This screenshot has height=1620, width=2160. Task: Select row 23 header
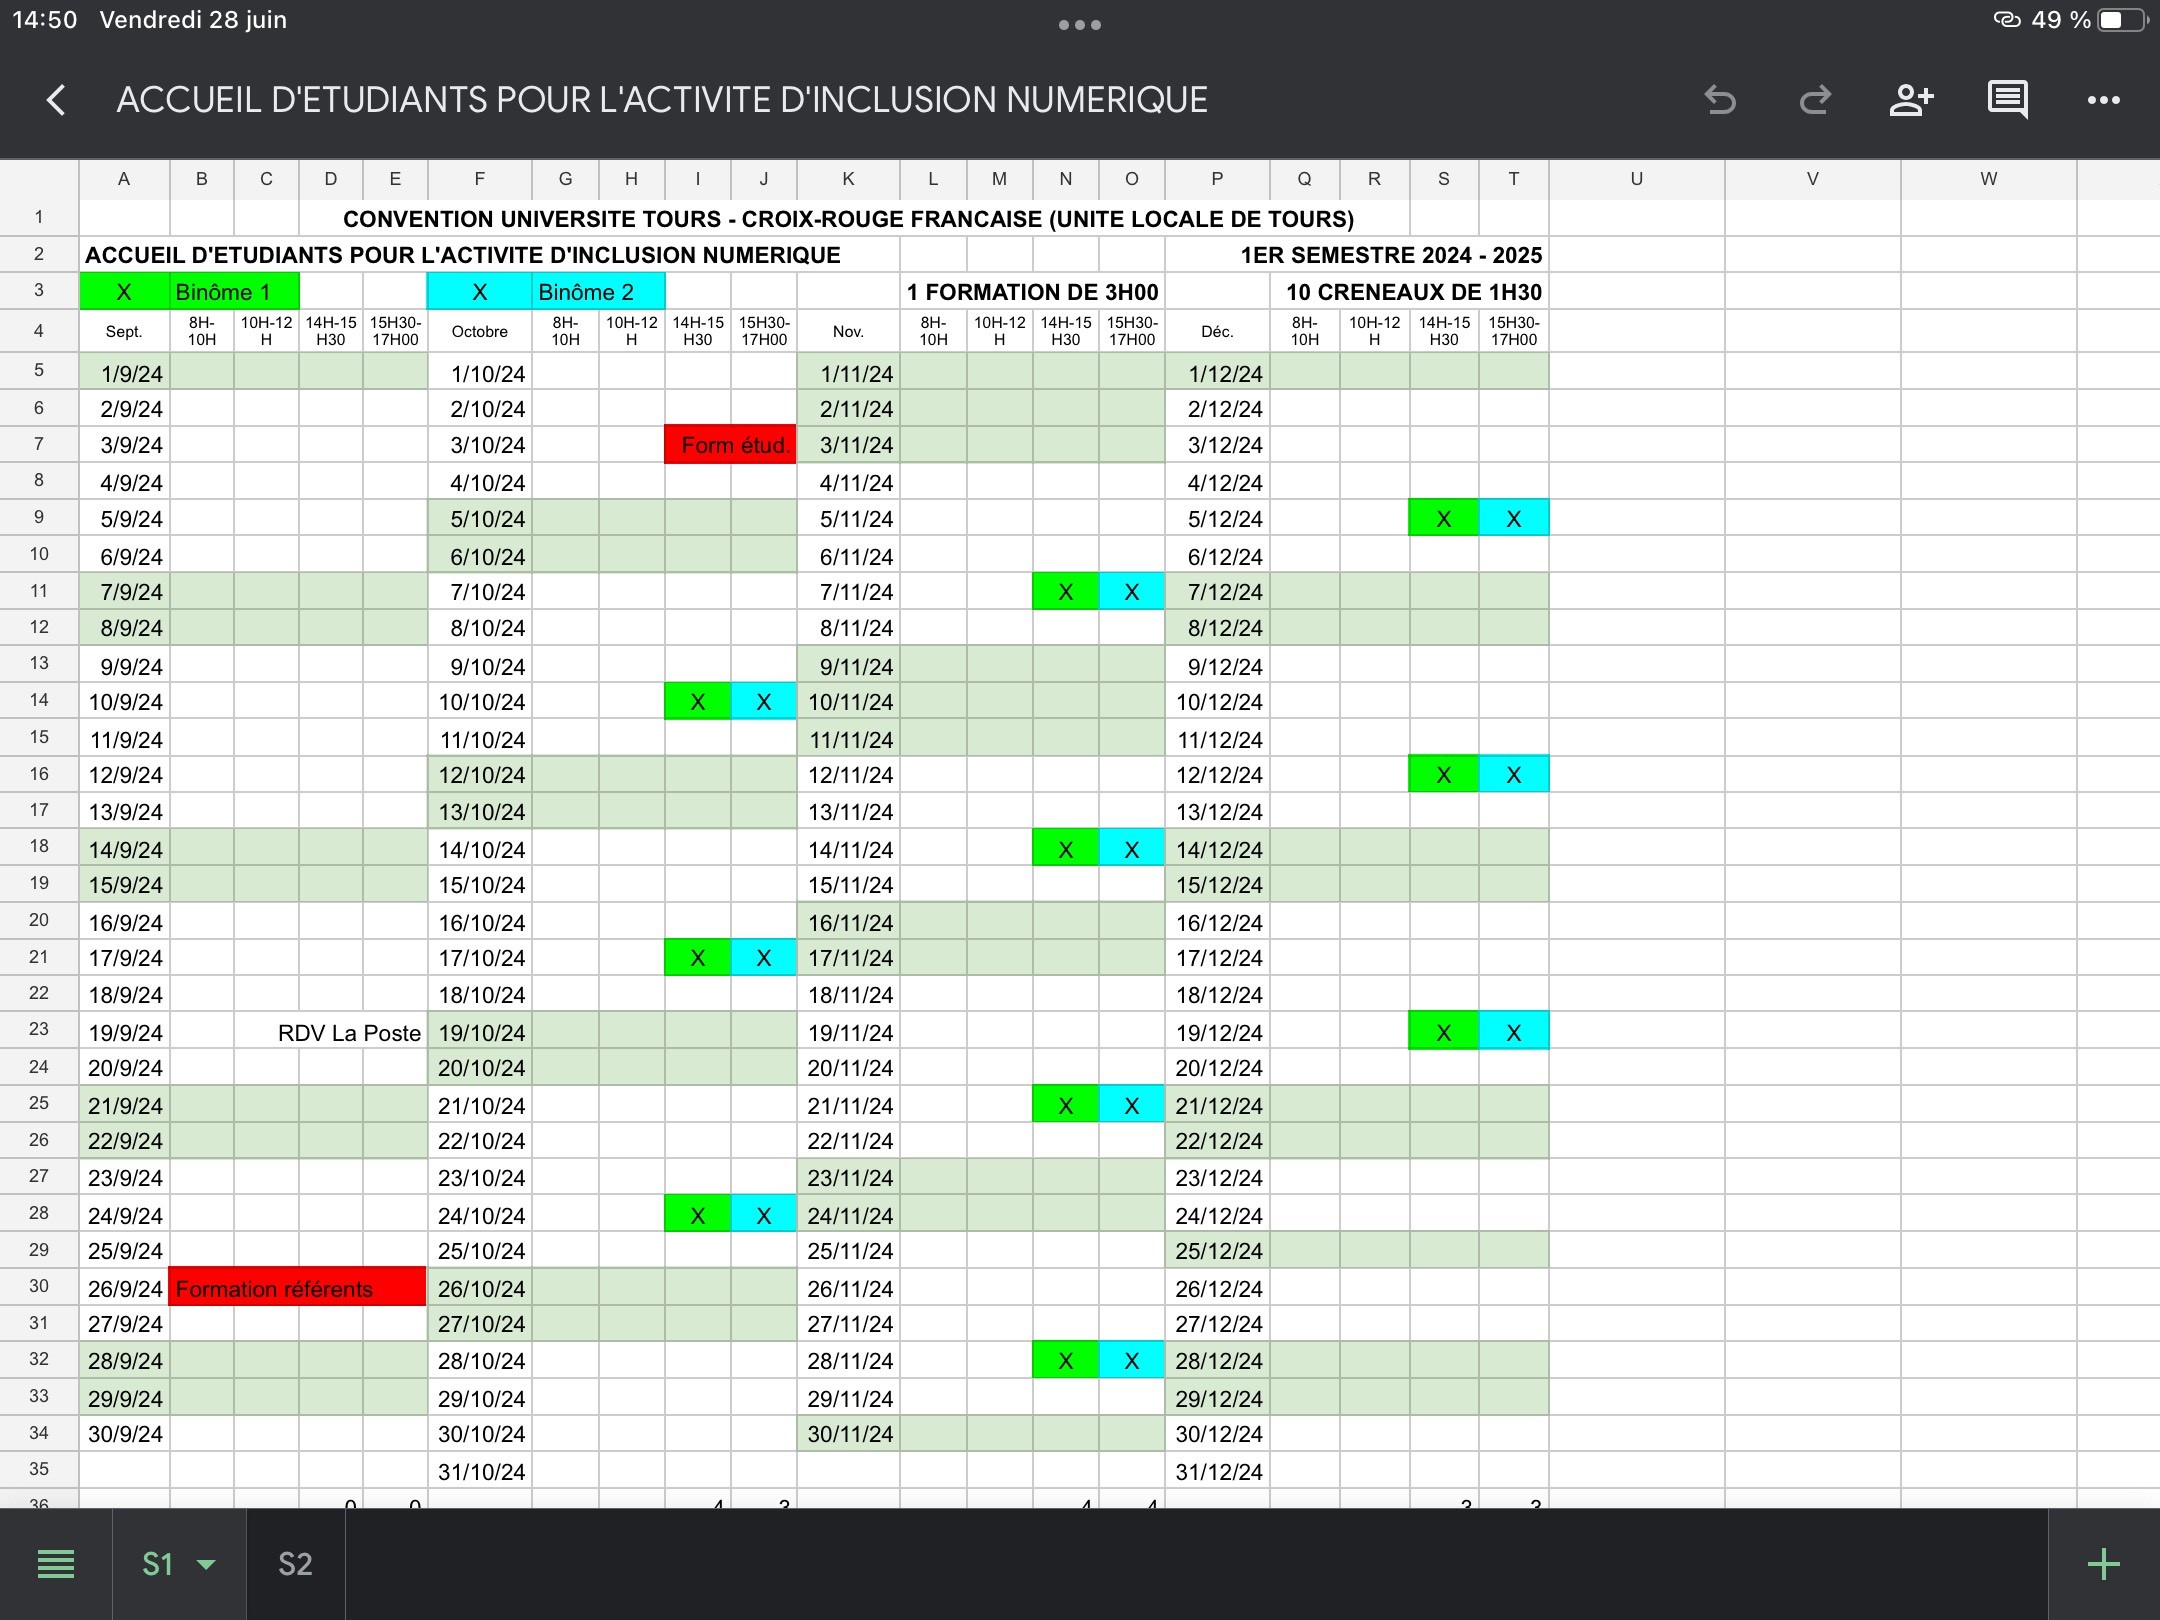point(39,1029)
